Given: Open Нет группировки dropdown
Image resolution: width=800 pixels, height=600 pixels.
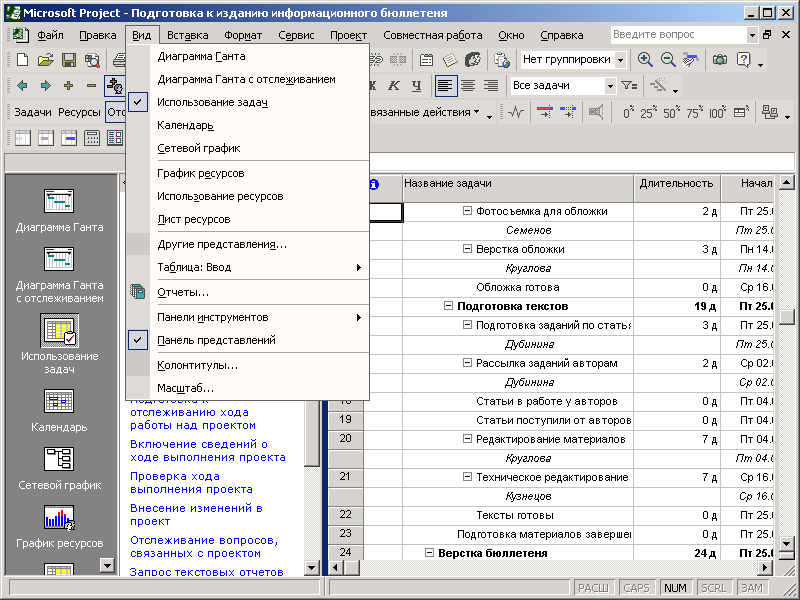Looking at the screenshot, I should 620,60.
